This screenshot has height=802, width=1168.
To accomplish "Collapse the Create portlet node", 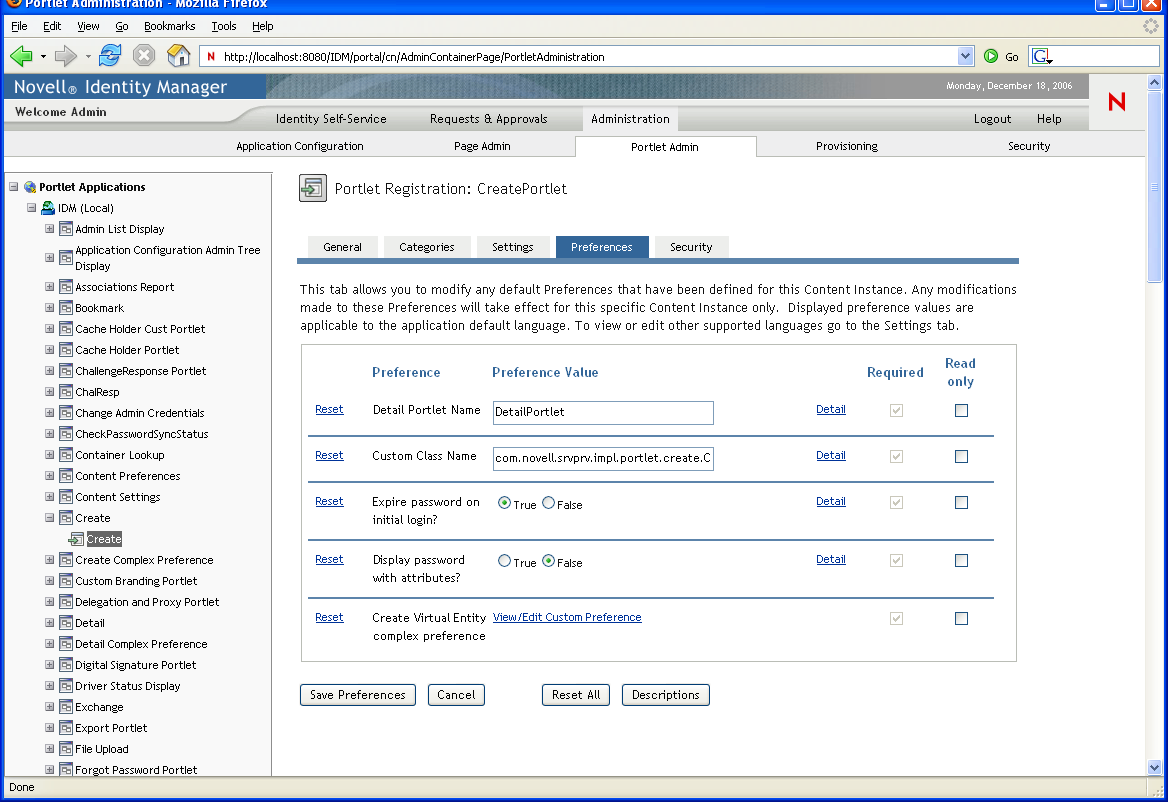I will (x=49, y=518).
